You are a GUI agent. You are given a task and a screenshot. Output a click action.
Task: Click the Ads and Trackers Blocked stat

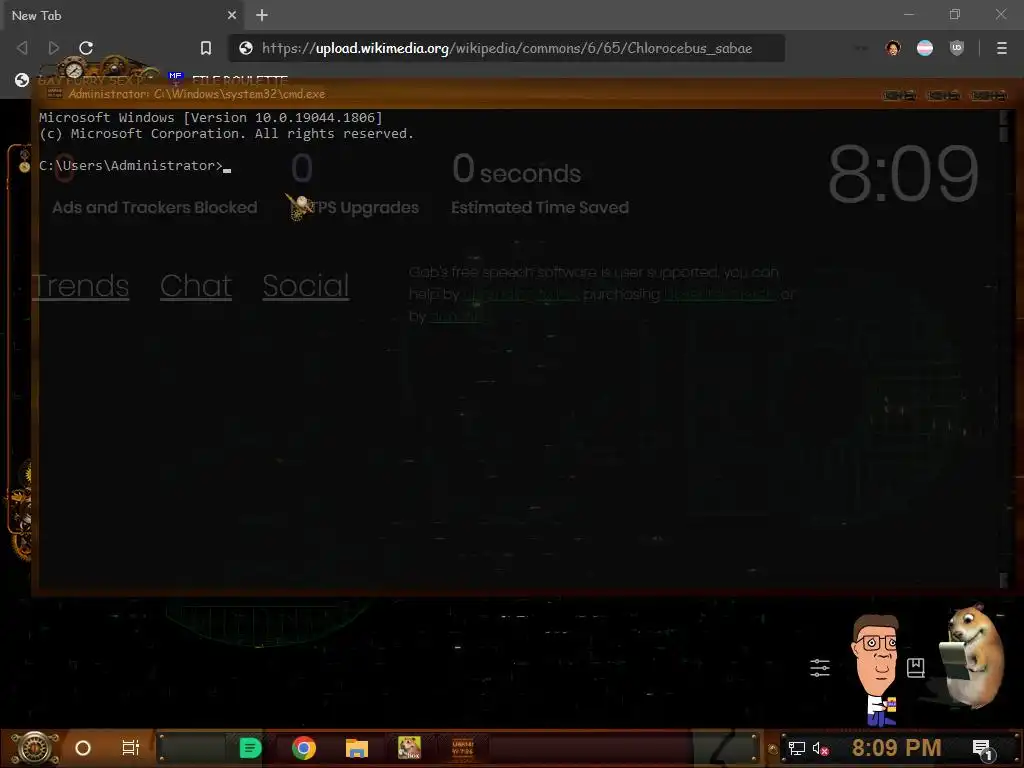pyautogui.click(x=155, y=208)
